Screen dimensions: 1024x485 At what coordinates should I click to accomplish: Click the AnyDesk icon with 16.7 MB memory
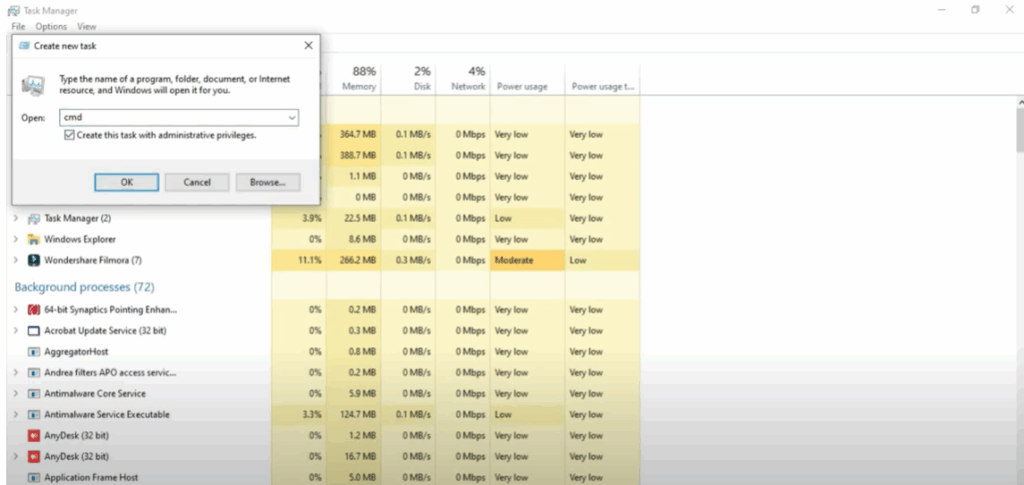click(x=34, y=456)
